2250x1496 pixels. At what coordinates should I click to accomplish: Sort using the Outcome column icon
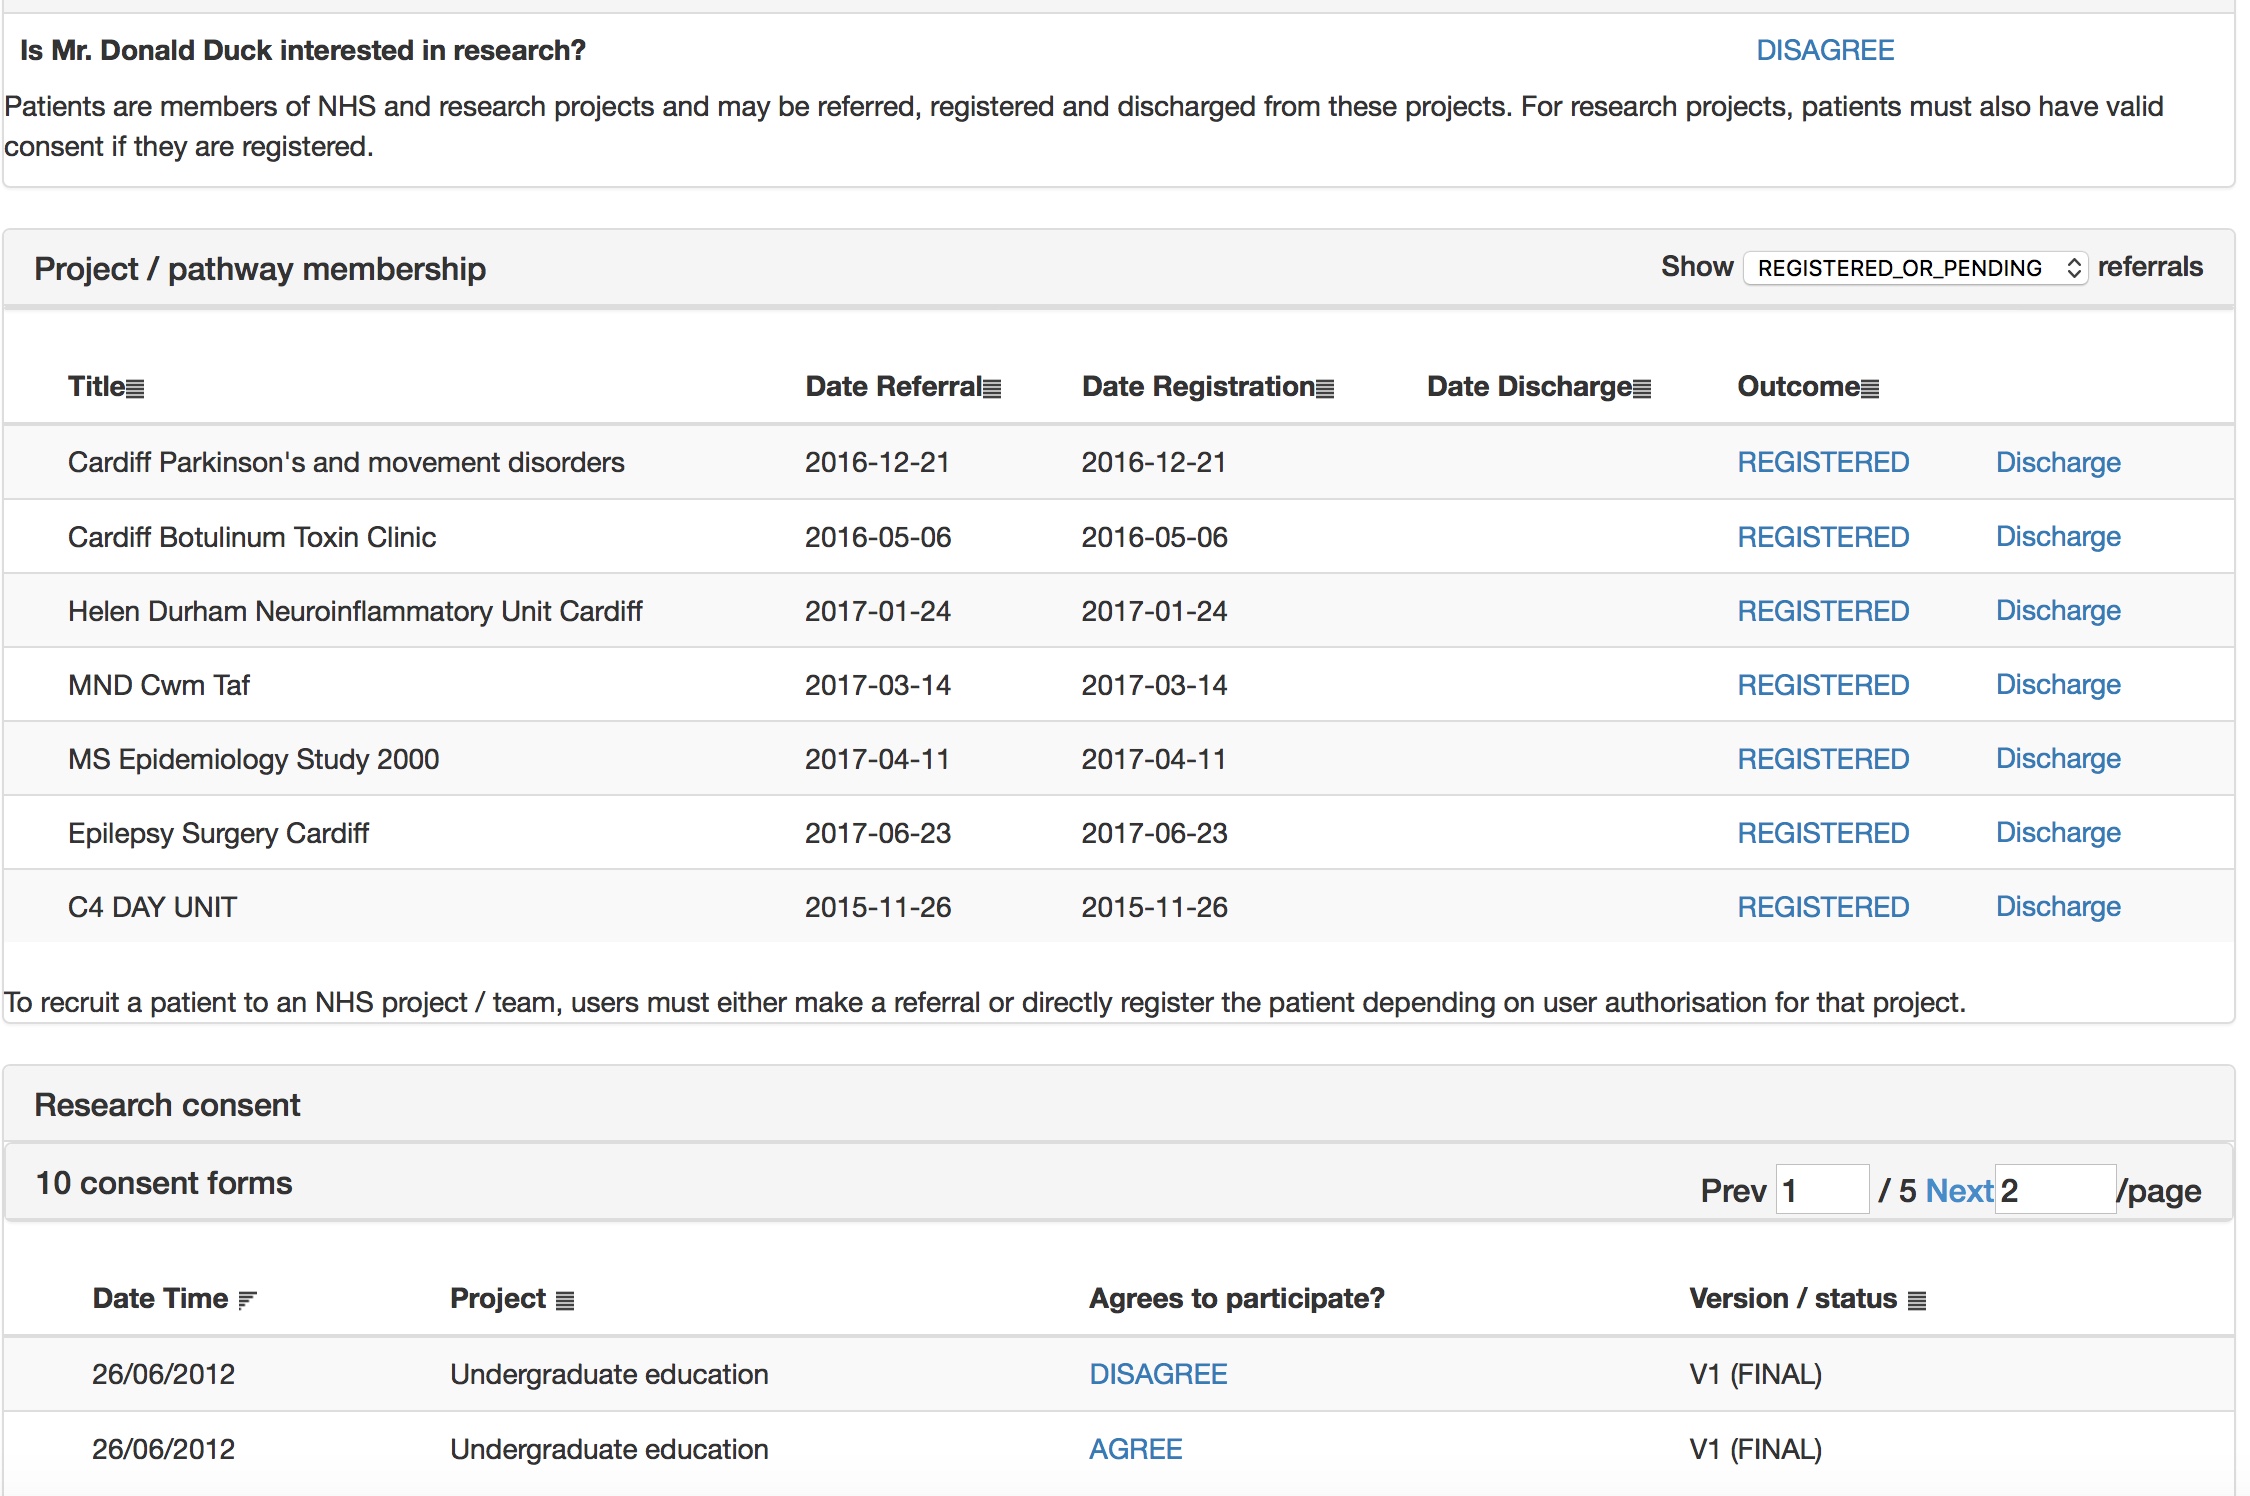pos(1869,389)
